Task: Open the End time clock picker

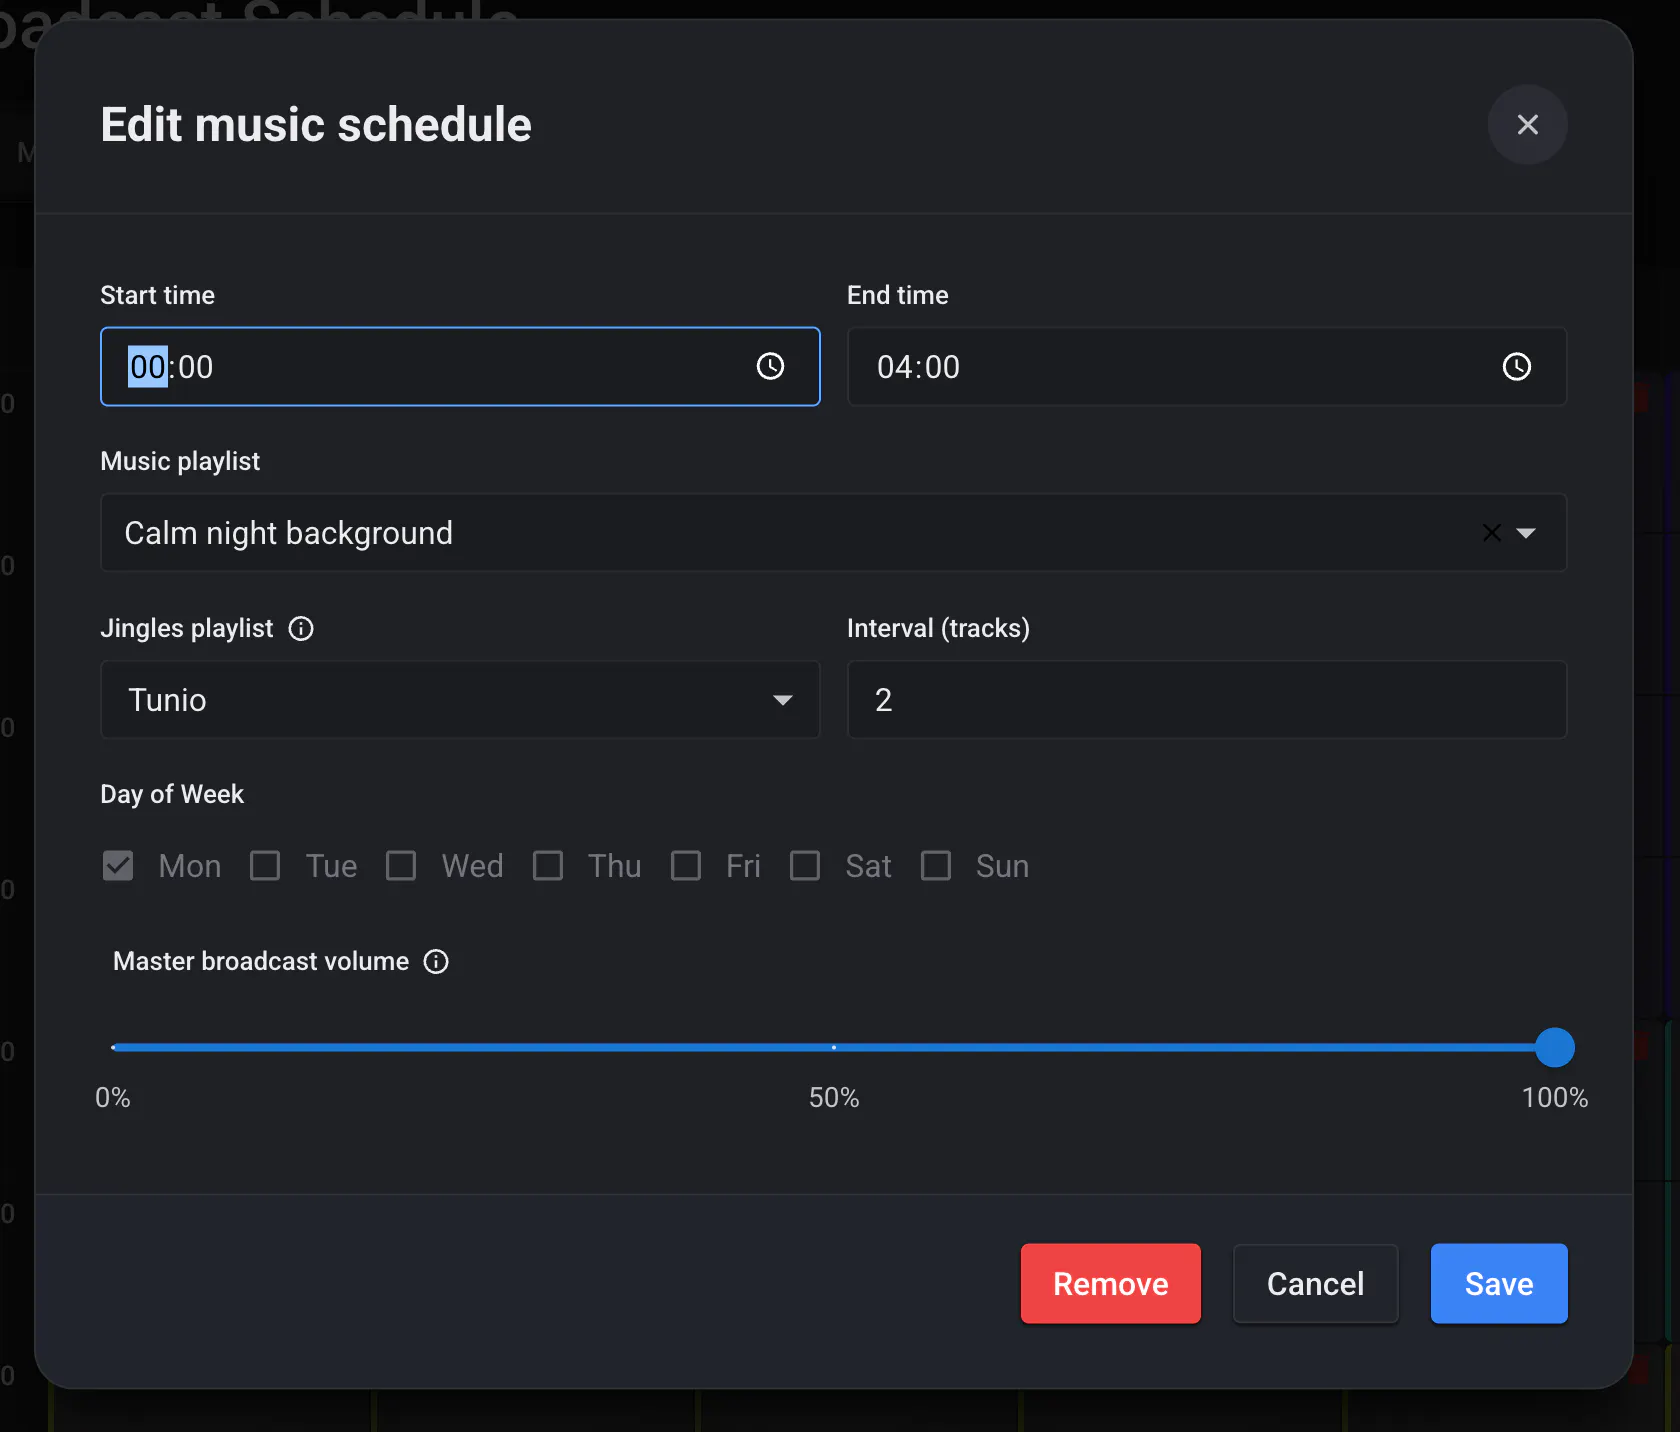Action: click(x=1517, y=367)
